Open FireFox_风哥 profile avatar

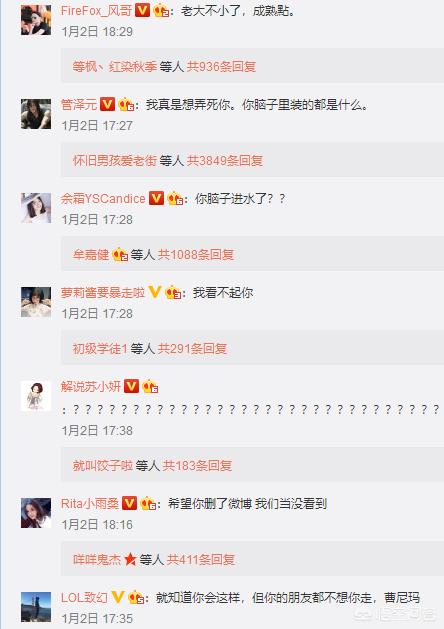(x=36, y=20)
